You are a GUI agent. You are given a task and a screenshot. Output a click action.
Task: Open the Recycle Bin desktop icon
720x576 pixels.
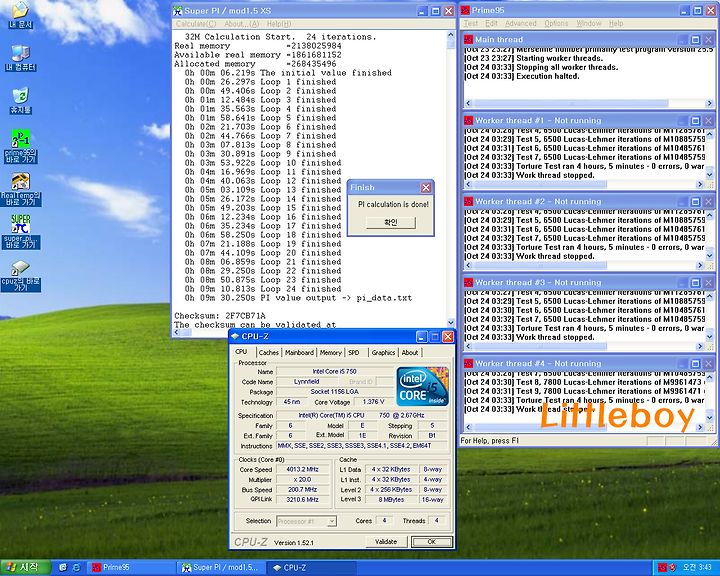coord(20,101)
